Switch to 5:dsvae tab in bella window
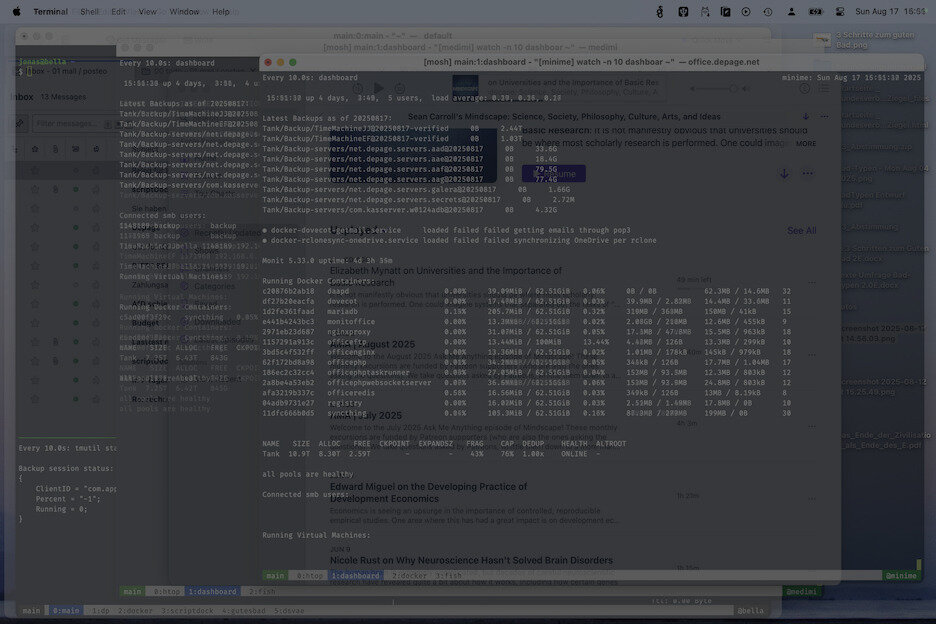936x624 pixels. point(289,611)
